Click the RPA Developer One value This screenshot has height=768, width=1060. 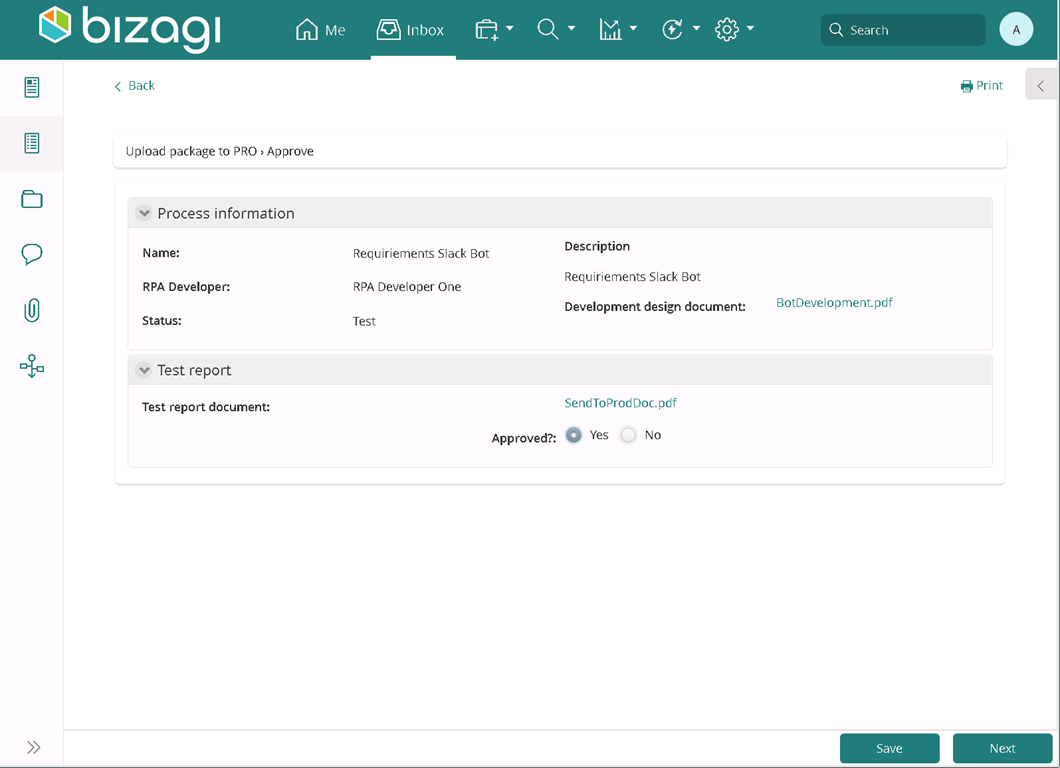point(407,287)
